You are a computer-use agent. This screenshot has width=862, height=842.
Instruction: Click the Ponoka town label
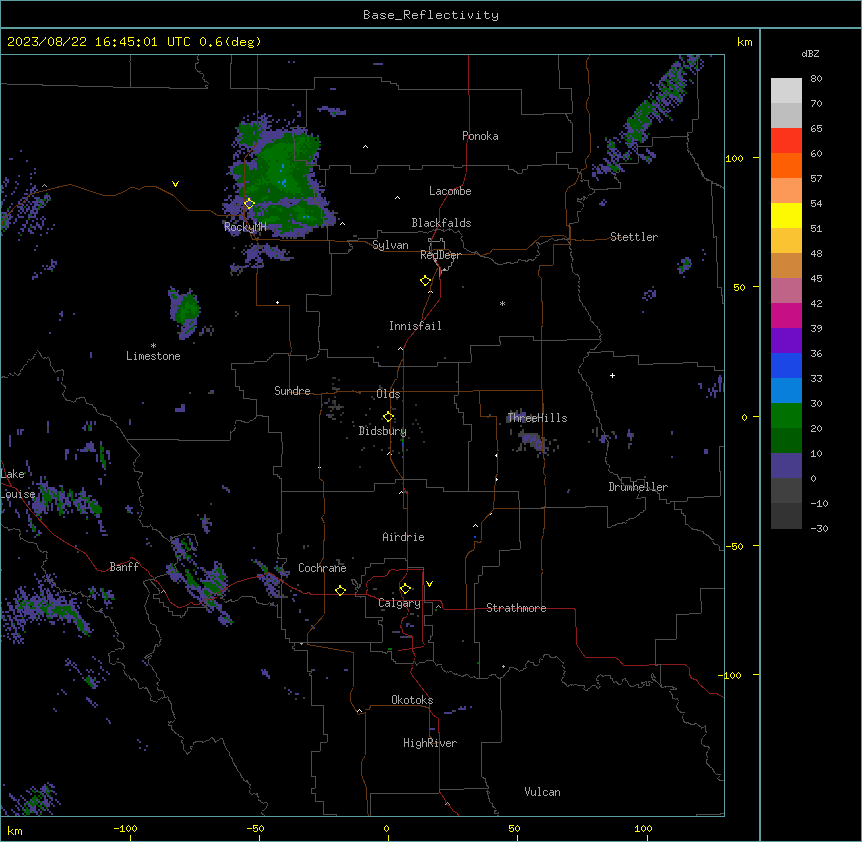(480, 136)
